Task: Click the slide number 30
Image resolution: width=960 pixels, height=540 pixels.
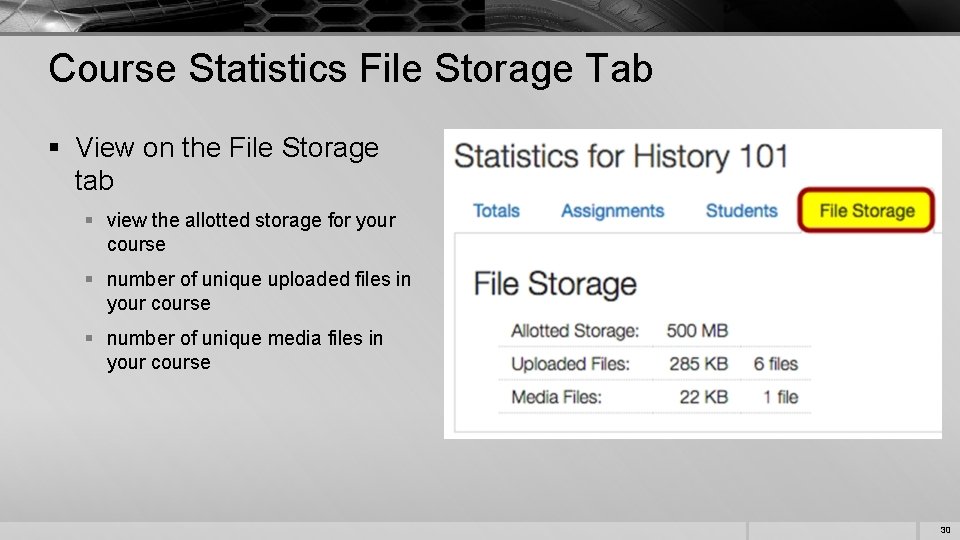Action: (x=945, y=530)
